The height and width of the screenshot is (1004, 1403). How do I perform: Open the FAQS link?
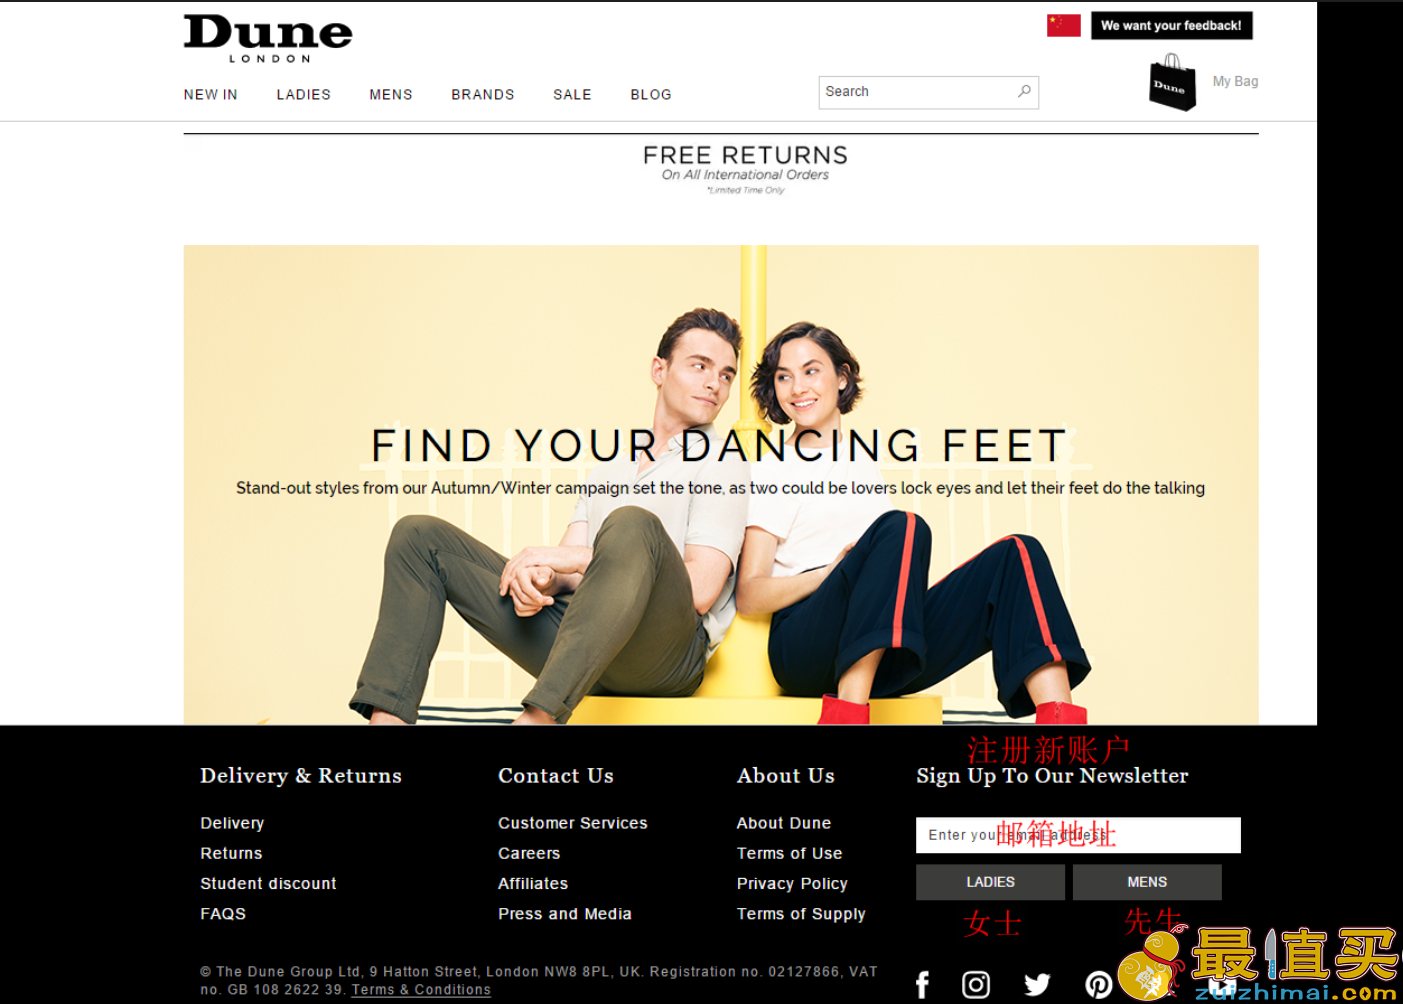(223, 913)
